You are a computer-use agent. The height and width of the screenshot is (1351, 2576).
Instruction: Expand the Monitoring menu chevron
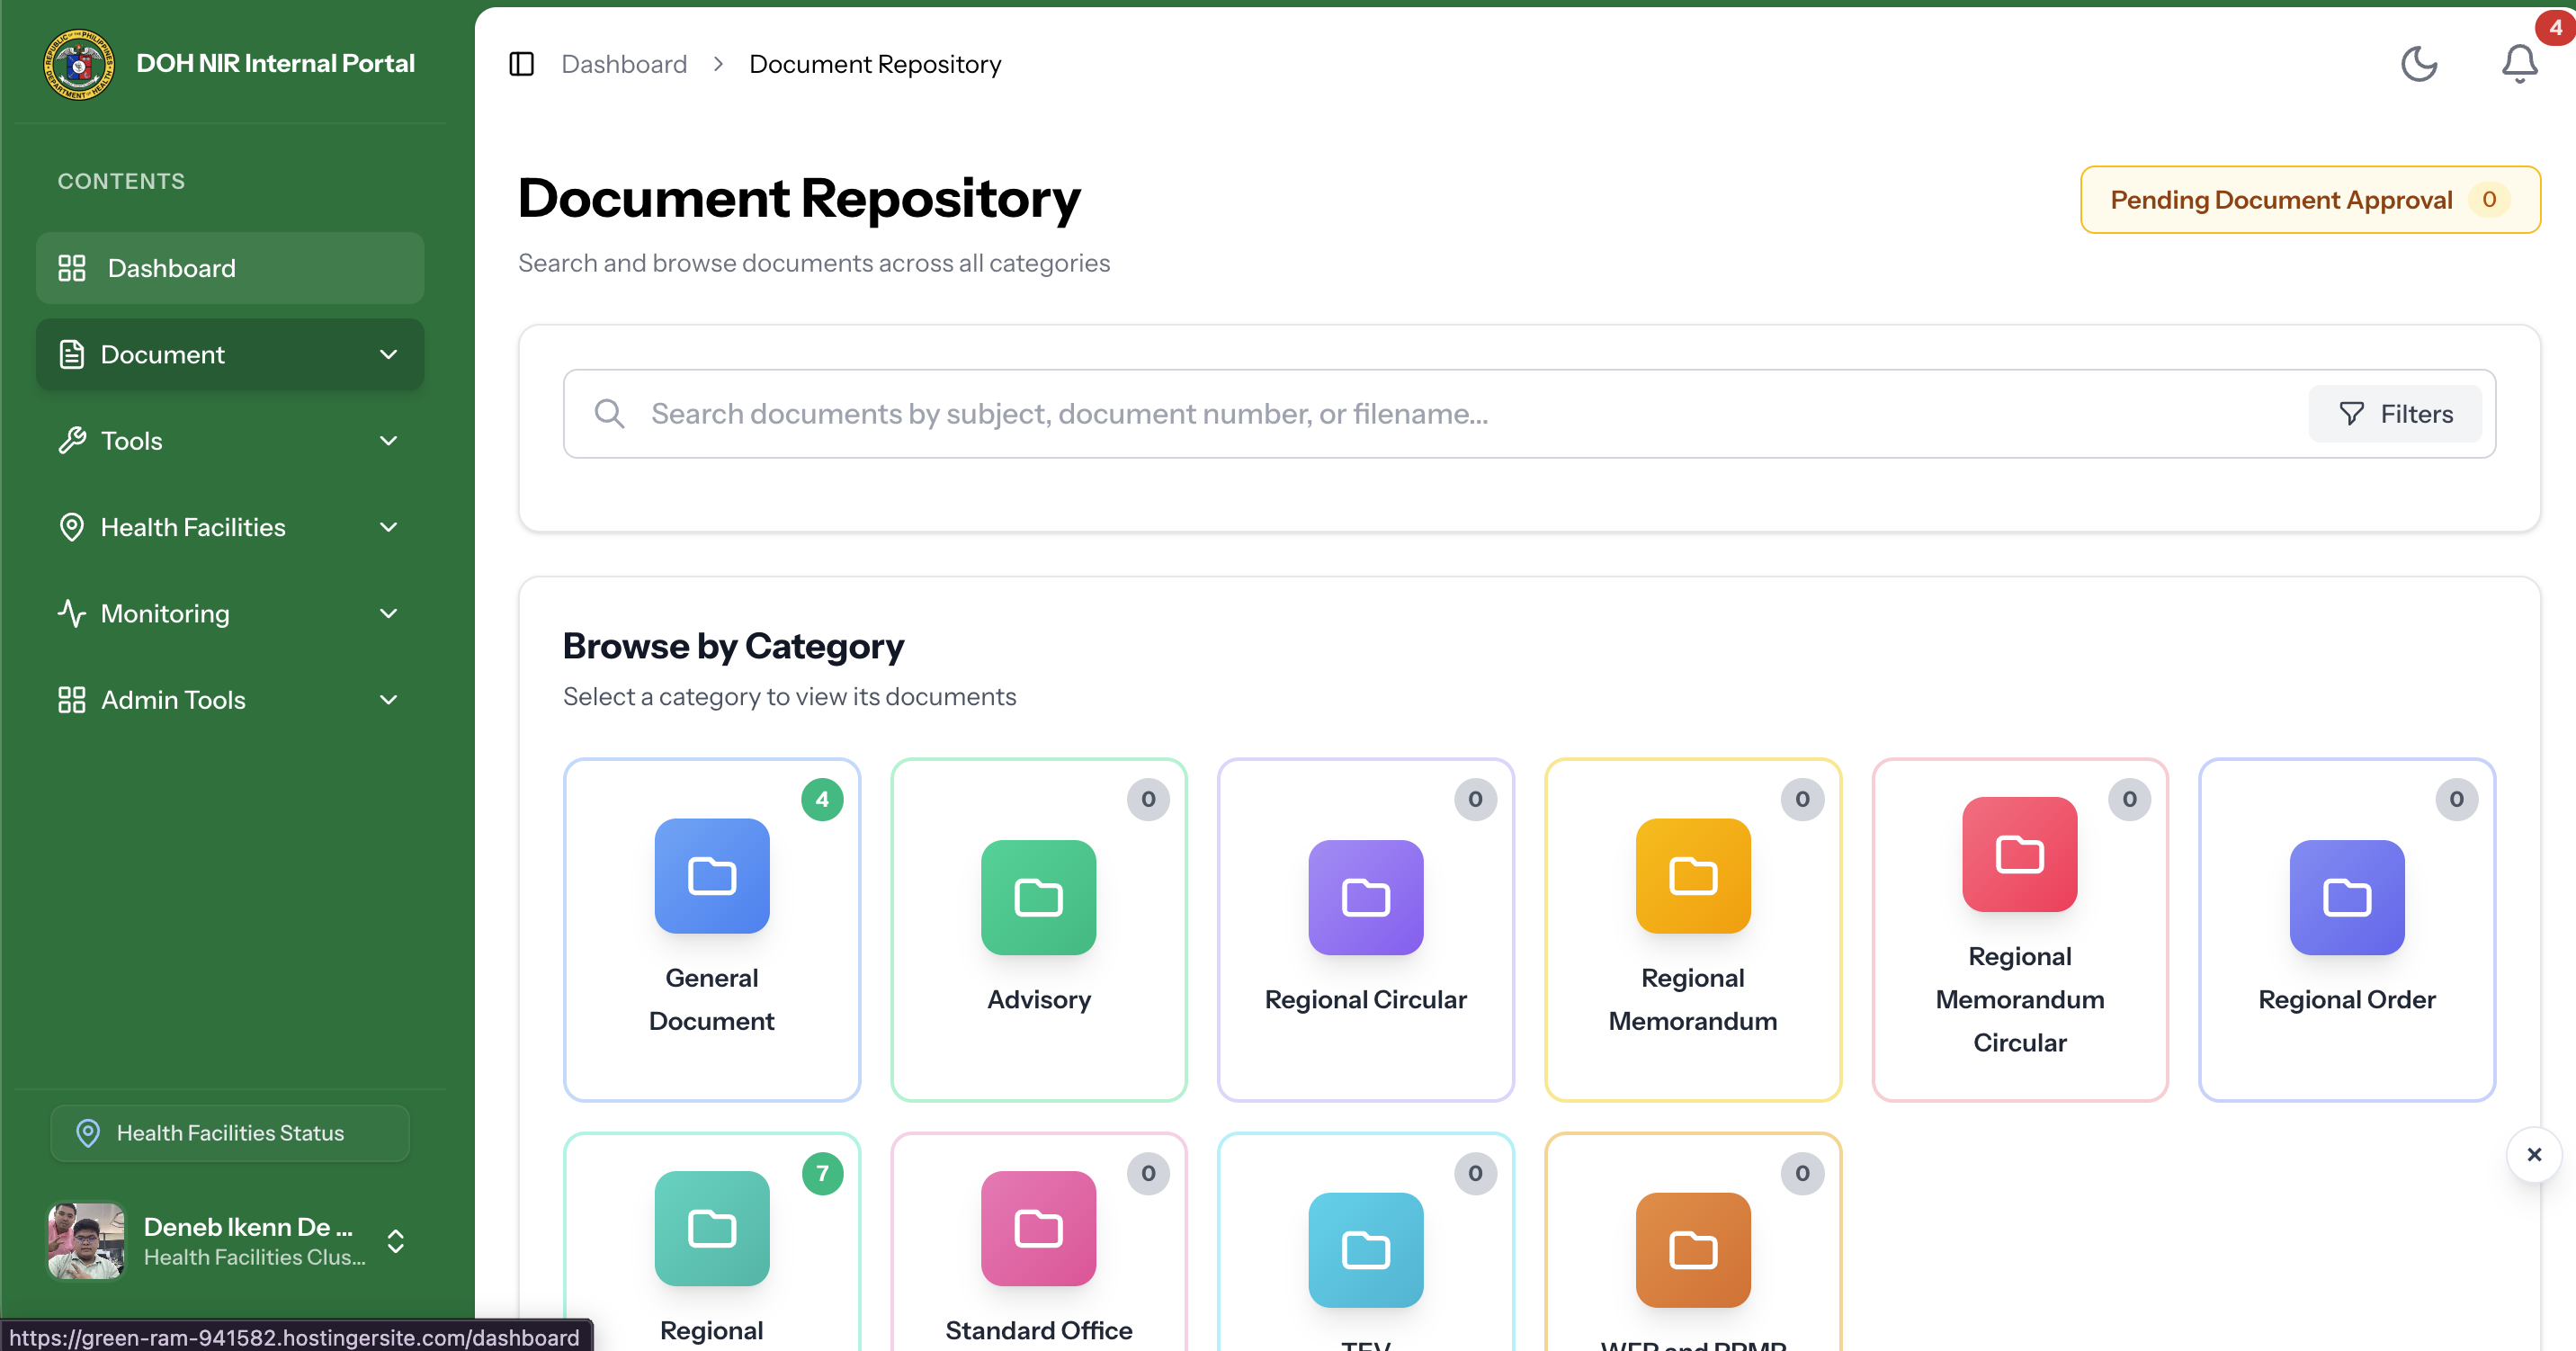(389, 614)
